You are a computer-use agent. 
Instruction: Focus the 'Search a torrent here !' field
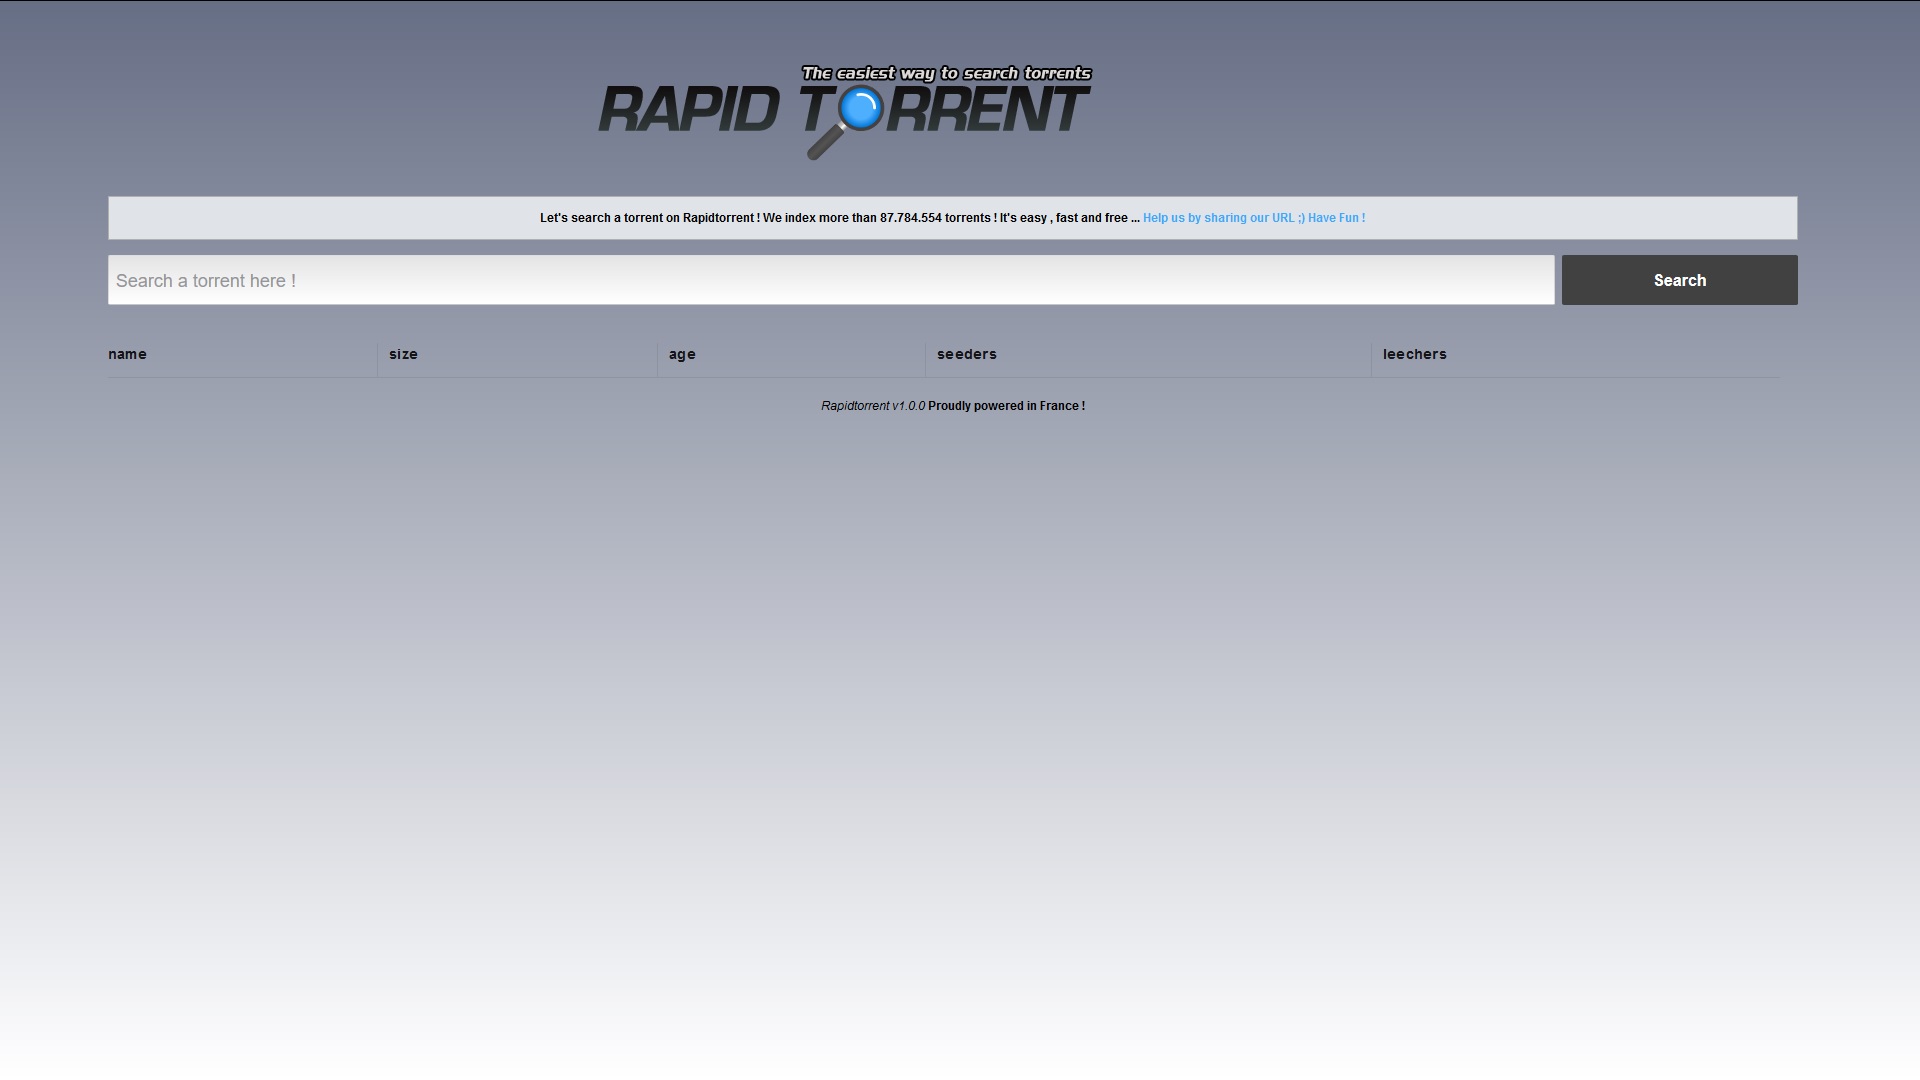(831, 280)
